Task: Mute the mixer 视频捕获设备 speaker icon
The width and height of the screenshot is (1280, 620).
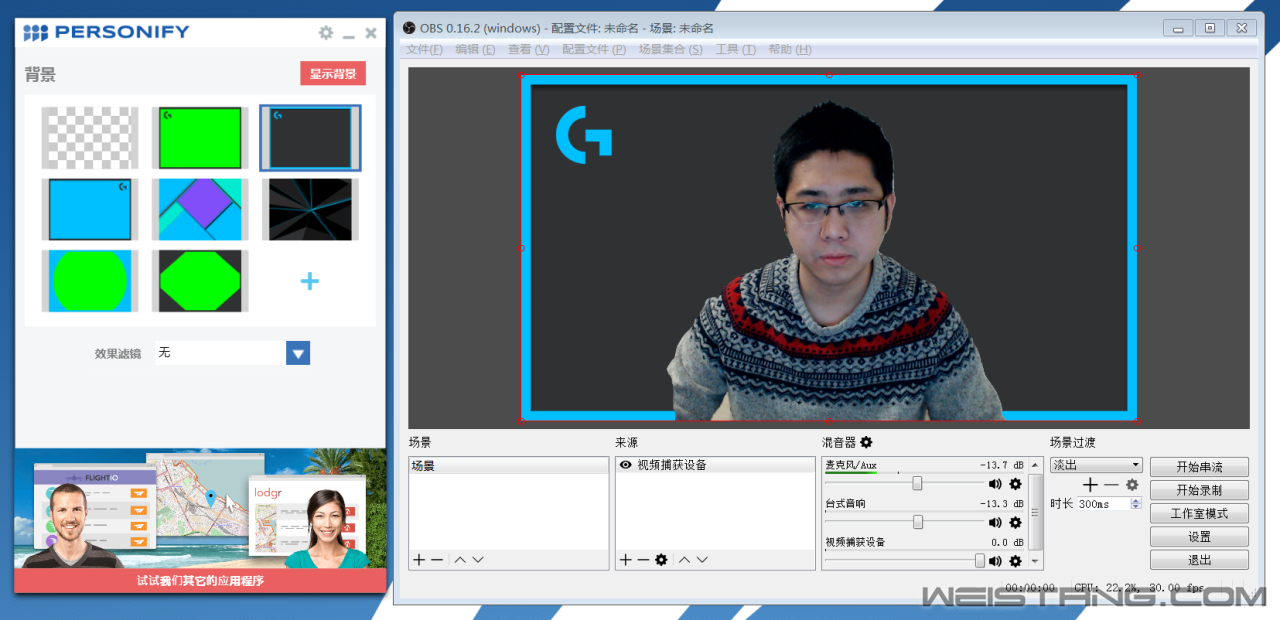Action: [995, 562]
